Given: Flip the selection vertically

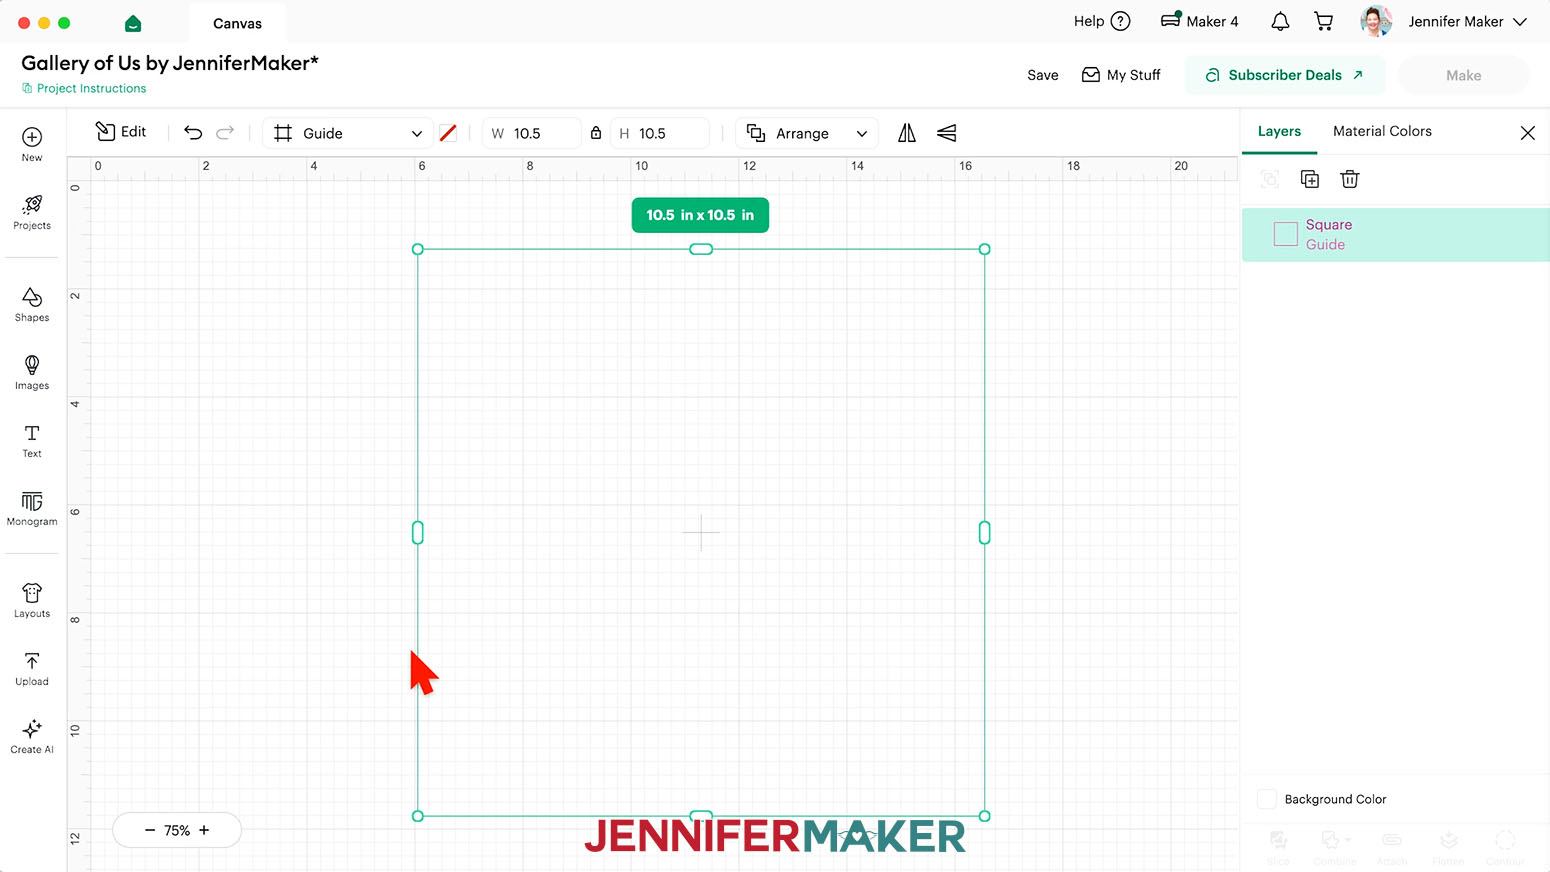Looking at the screenshot, I should (946, 133).
